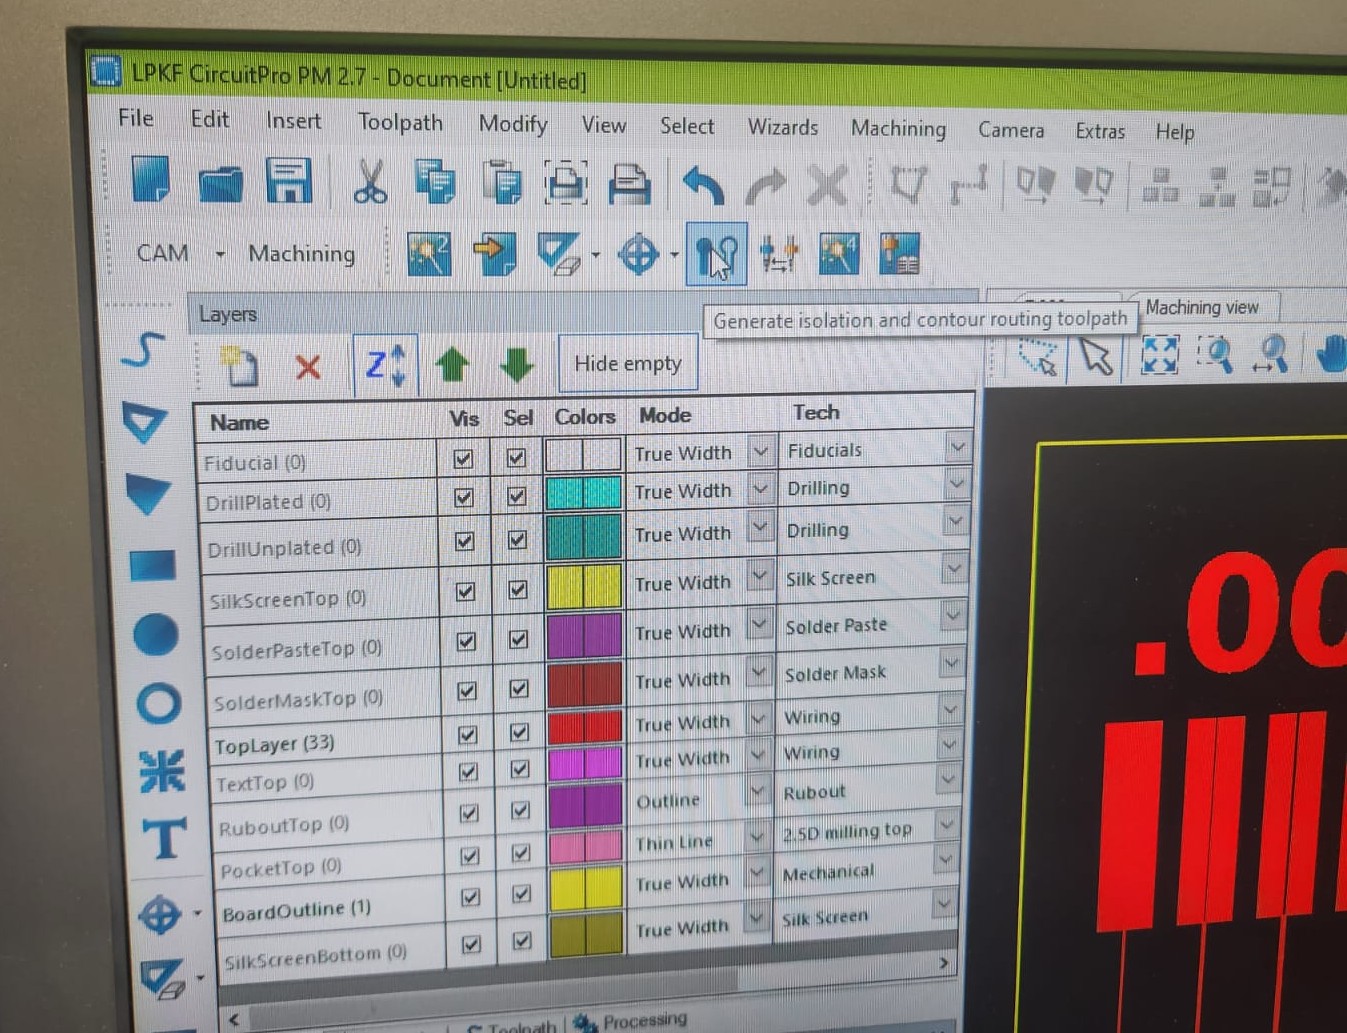Open the Machining menu in the menu bar
Image resolution: width=1347 pixels, height=1033 pixels.
[898, 128]
